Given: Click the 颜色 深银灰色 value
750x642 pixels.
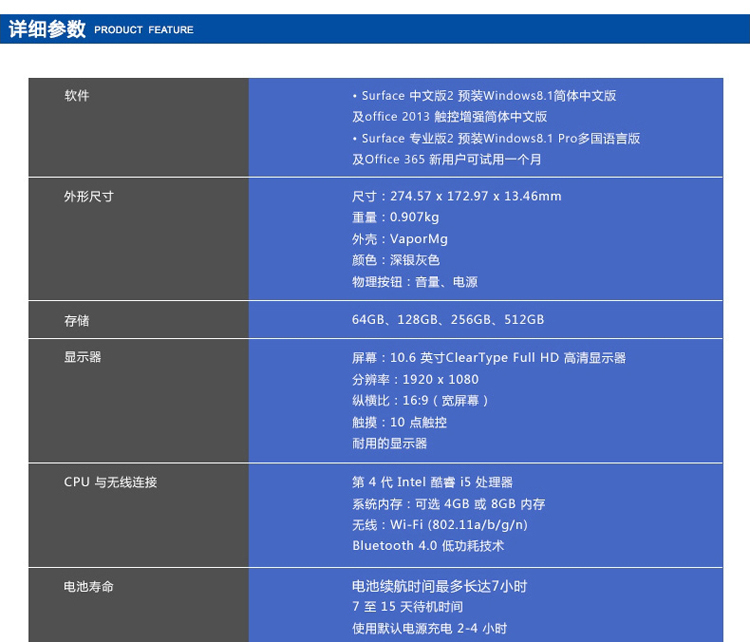Looking at the screenshot, I should pos(396,260).
